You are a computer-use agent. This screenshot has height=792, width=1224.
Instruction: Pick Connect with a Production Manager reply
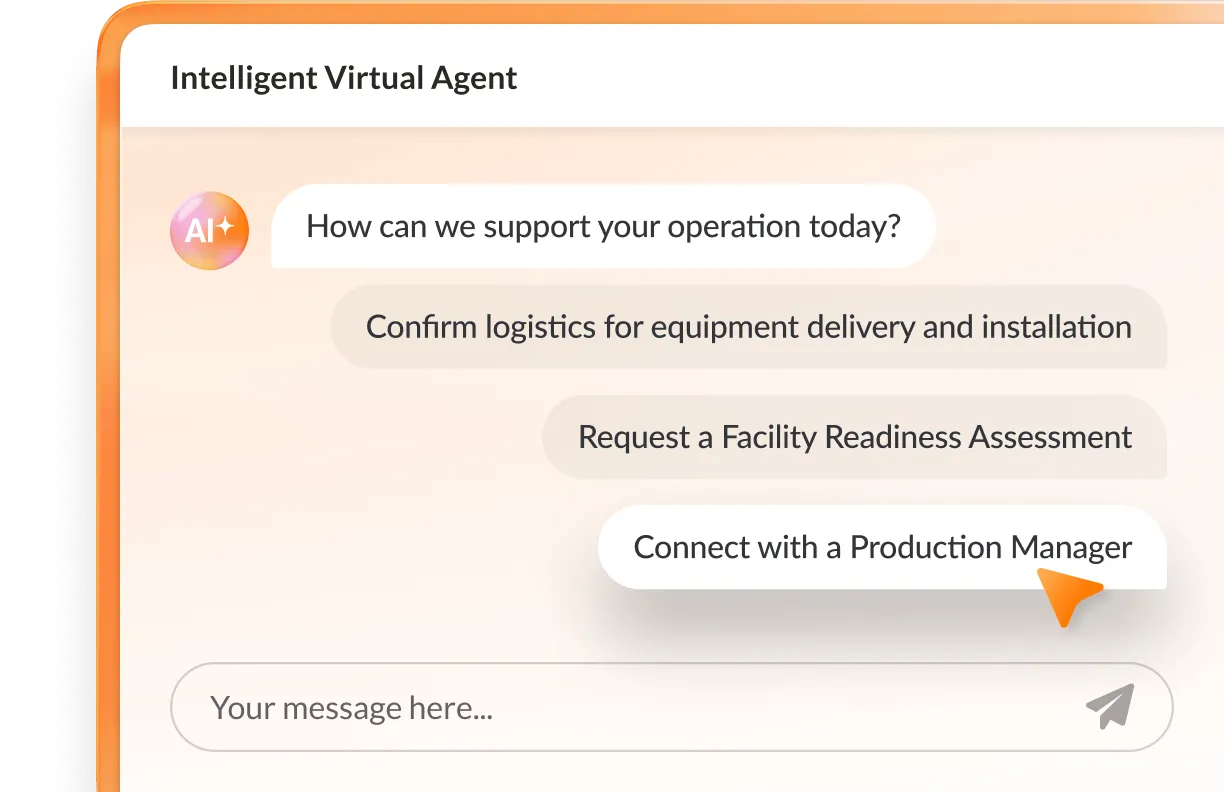click(x=882, y=547)
